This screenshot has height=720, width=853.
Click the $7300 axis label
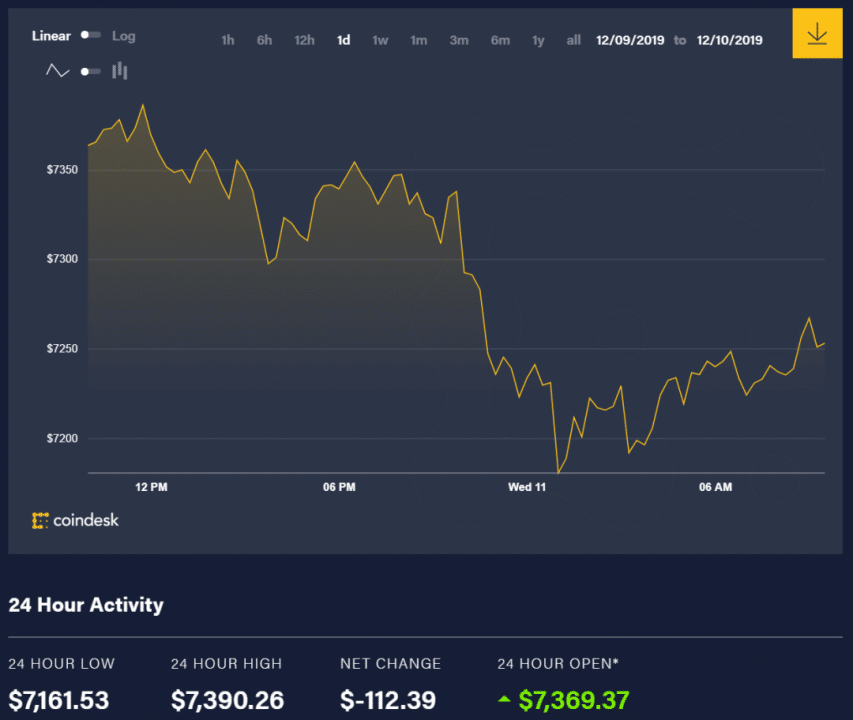click(62, 259)
